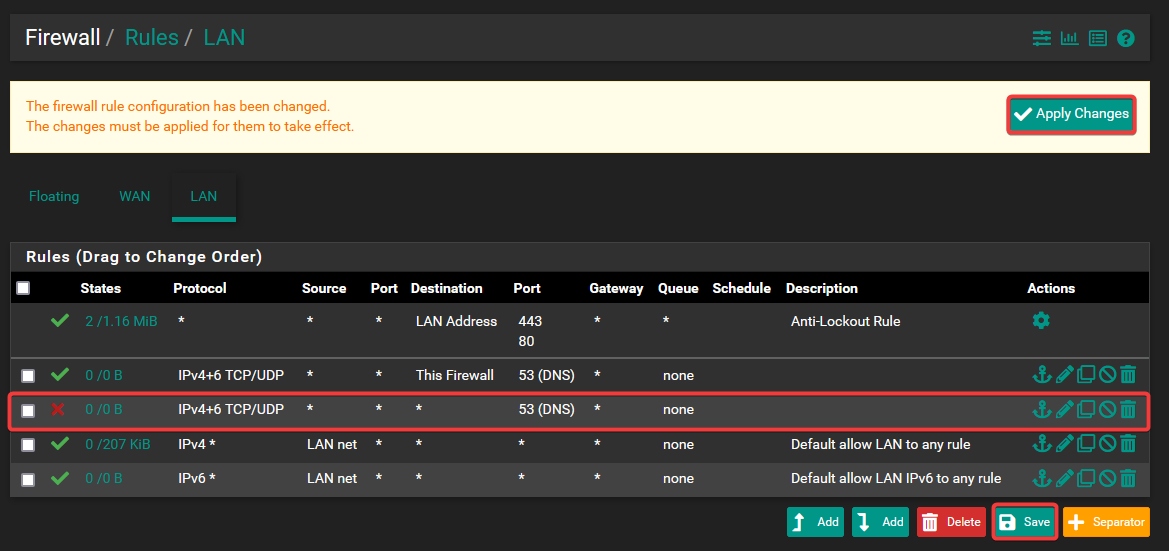Click the help question mark icon
Viewport: 1169px width, 551px height.
tap(1125, 39)
